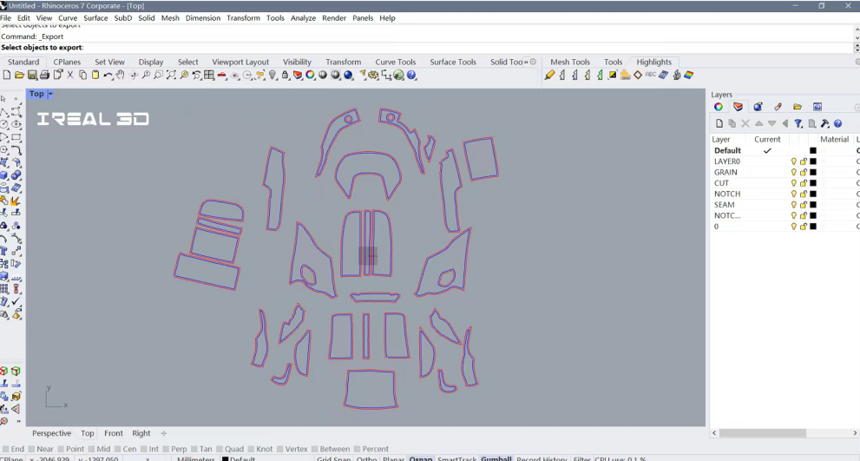Click the New file icon in Standard toolbar
Viewport: 860px width, 461px height.
tap(7, 75)
